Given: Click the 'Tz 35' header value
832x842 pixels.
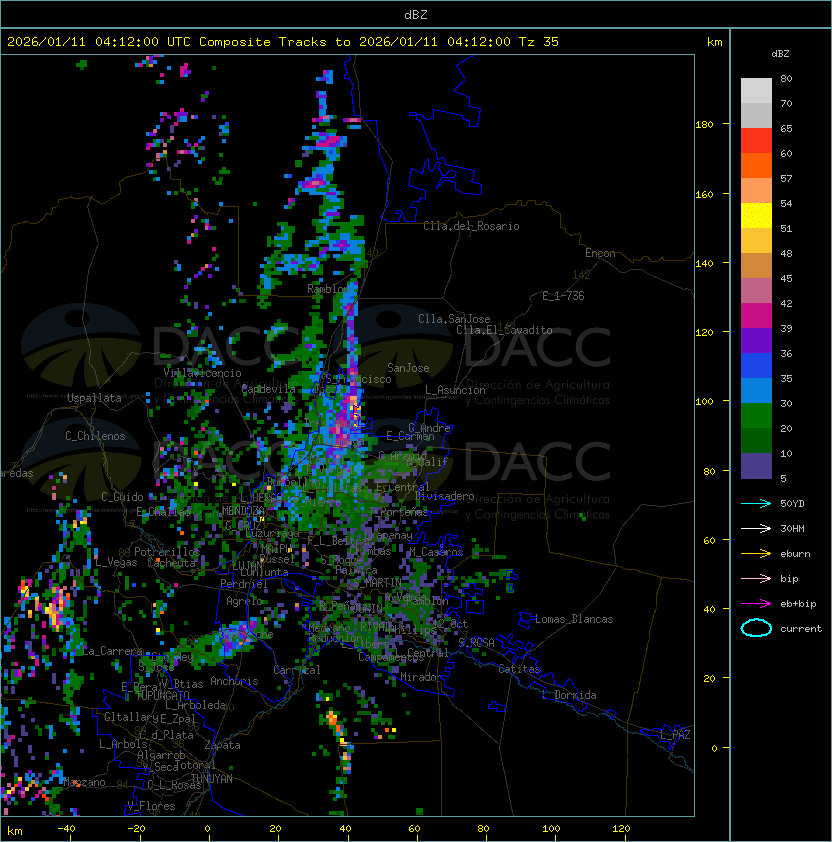Looking at the screenshot, I should click(x=539, y=42).
